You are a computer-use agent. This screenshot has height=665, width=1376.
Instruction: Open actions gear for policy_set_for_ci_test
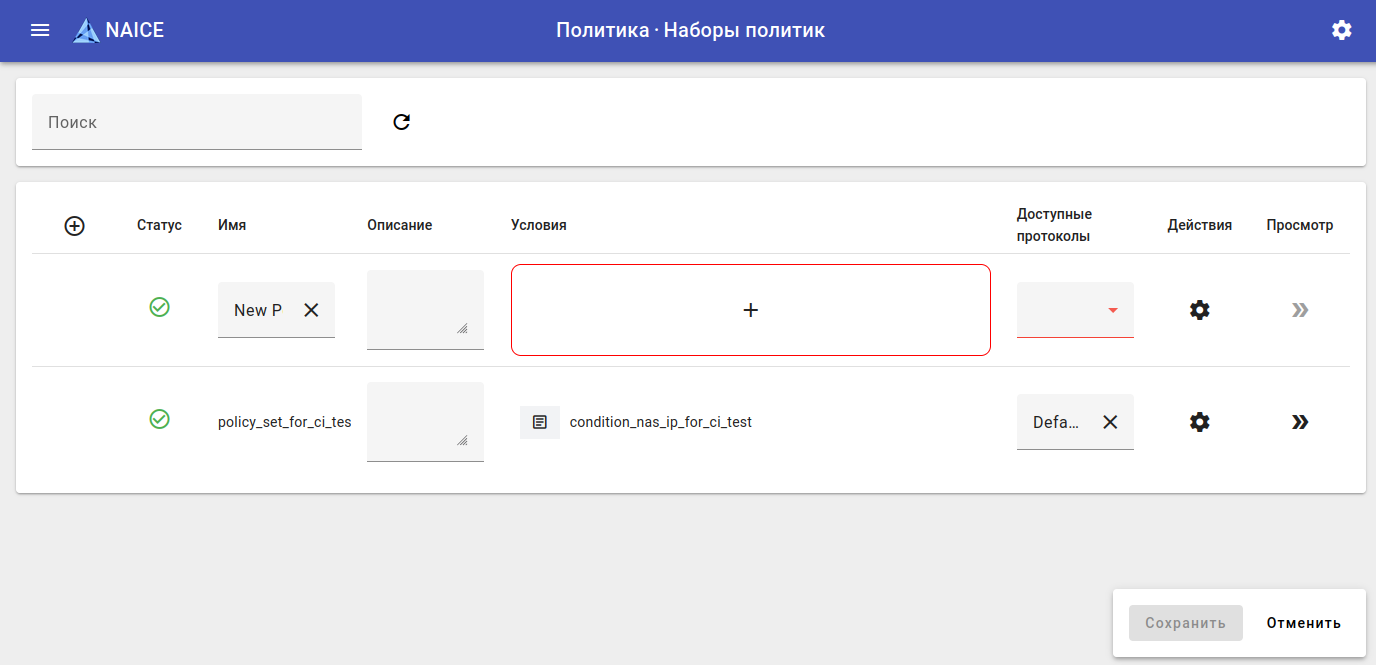click(x=1199, y=422)
